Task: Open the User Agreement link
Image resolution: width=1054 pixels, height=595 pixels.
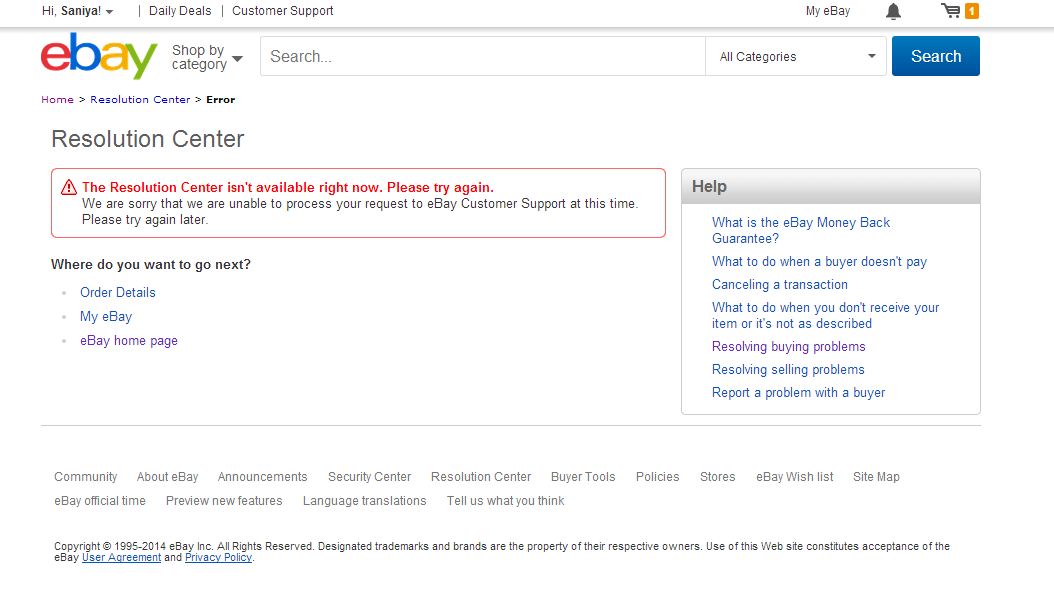Action: [x=122, y=557]
